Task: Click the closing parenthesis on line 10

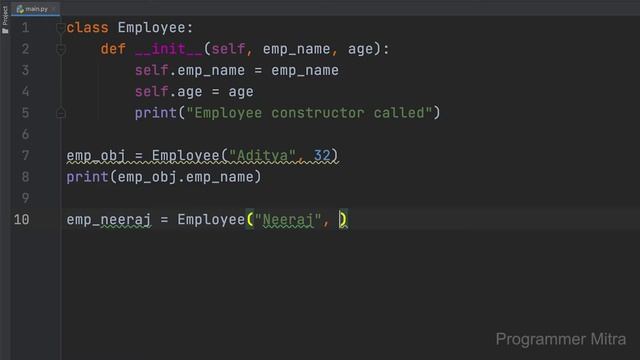Action: pos(344,220)
